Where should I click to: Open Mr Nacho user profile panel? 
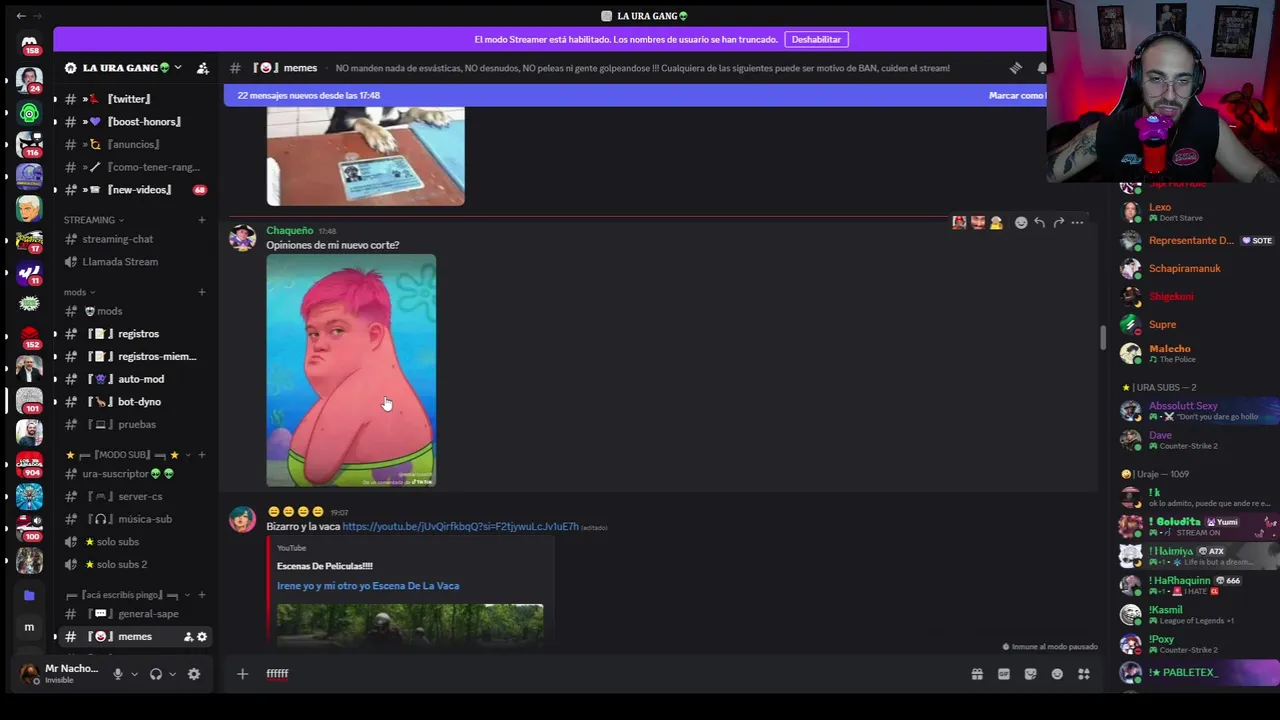pyautogui.click(x=60, y=674)
